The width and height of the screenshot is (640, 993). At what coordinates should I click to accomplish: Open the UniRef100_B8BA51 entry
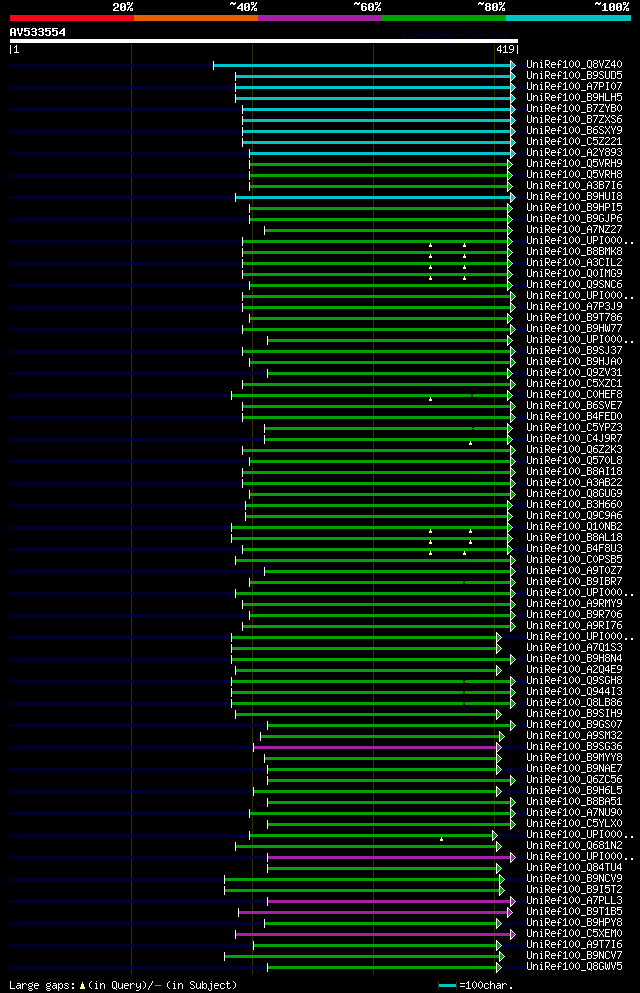coord(574,801)
